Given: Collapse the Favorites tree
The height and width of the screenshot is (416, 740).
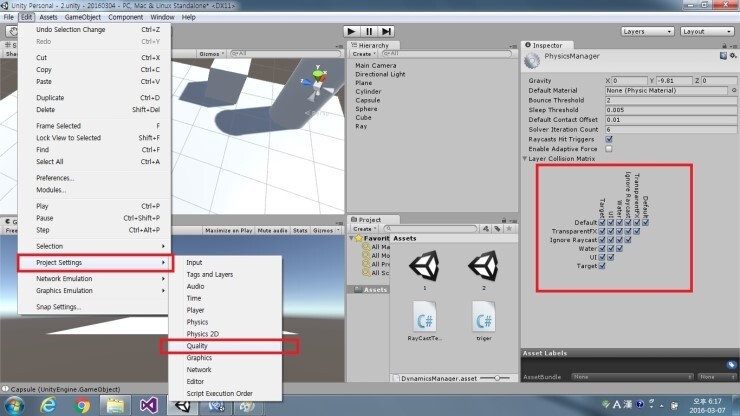Looking at the screenshot, I should click(352, 238).
